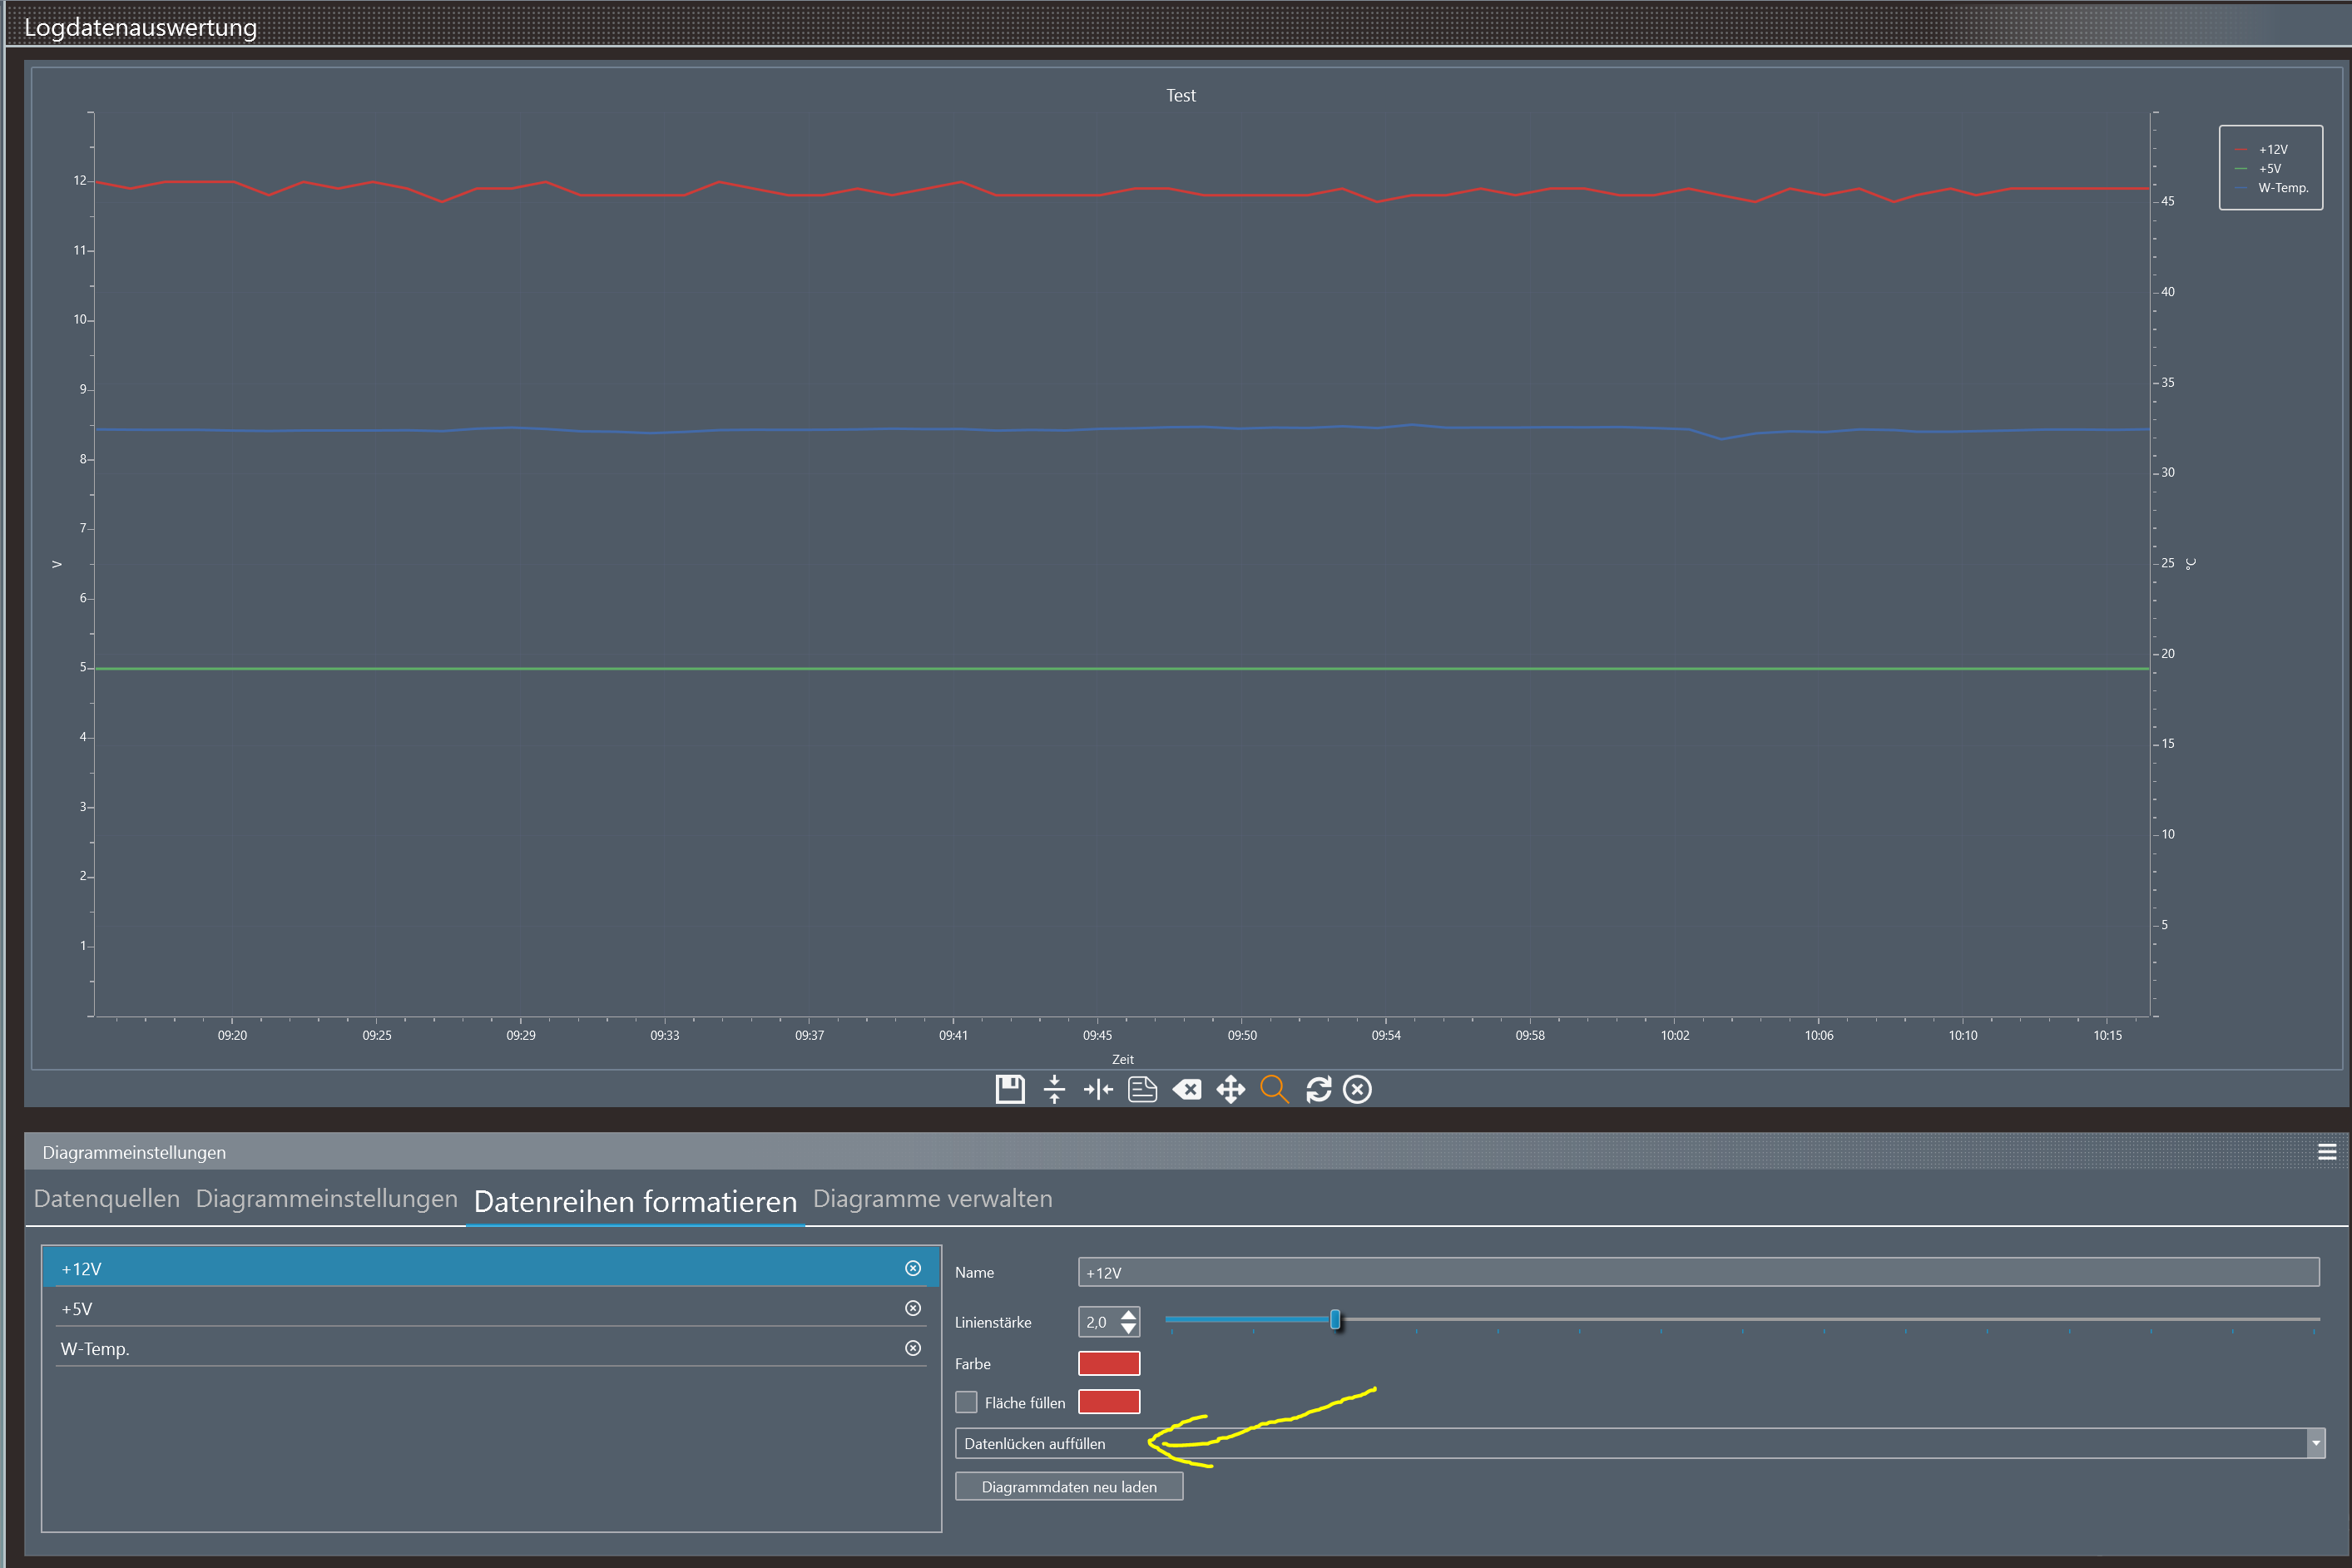
Task: Click the horizontal compress arrows icon
Action: coord(1098,1089)
